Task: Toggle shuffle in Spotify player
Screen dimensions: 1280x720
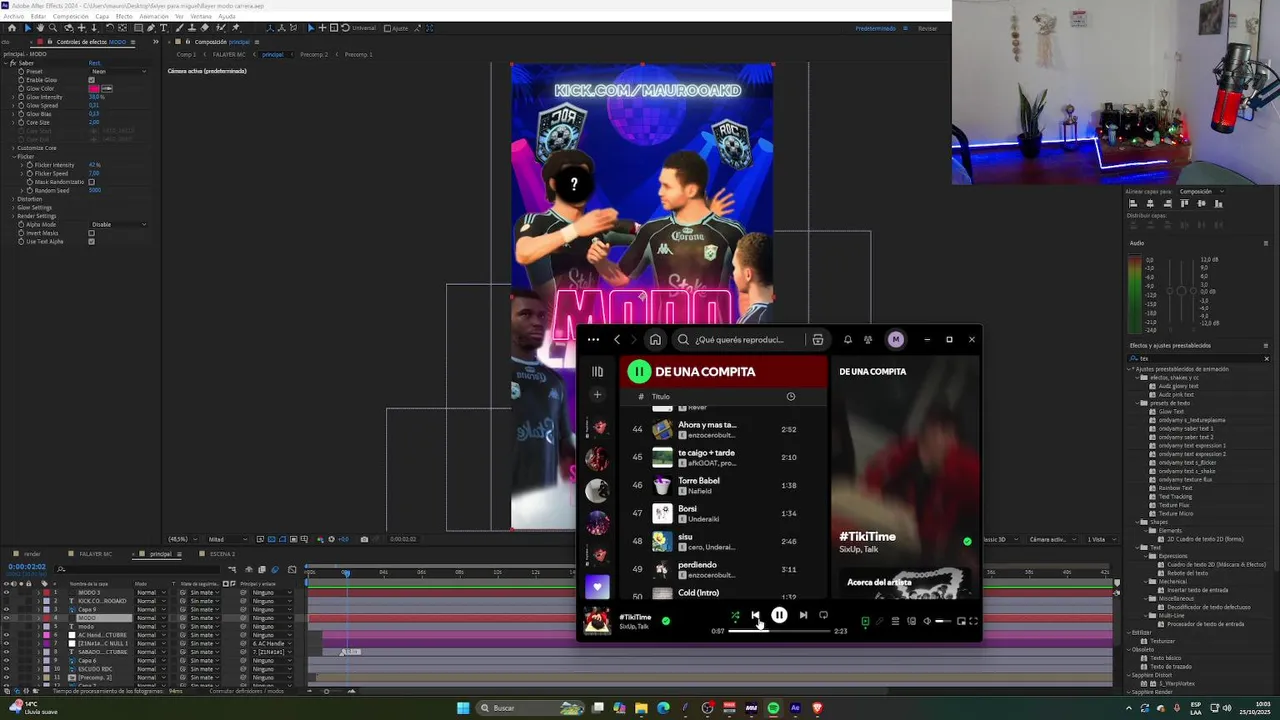Action: point(735,615)
